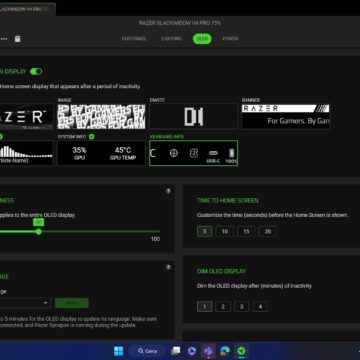Screen dimensions: 360x360
Task: Open Razer Synapse green taskbar icon
Action: (x=241, y=351)
